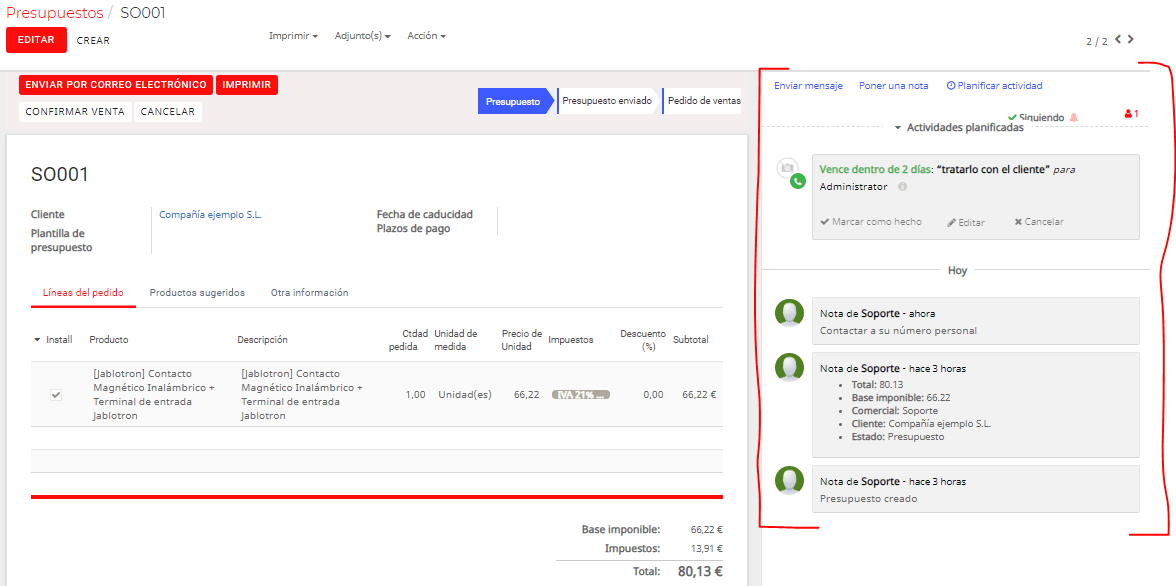Open the Presupuestos breadcrumb link
Screen dimensions: 1176x586
tap(55, 13)
